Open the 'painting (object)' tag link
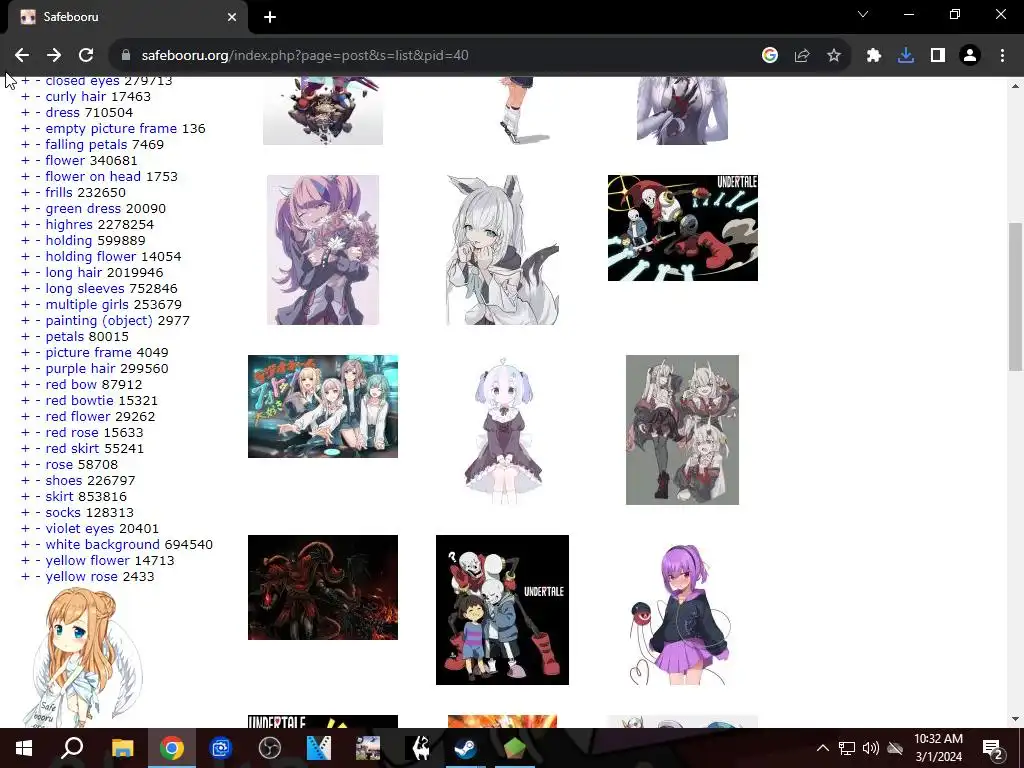 pyautogui.click(x=99, y=321)
